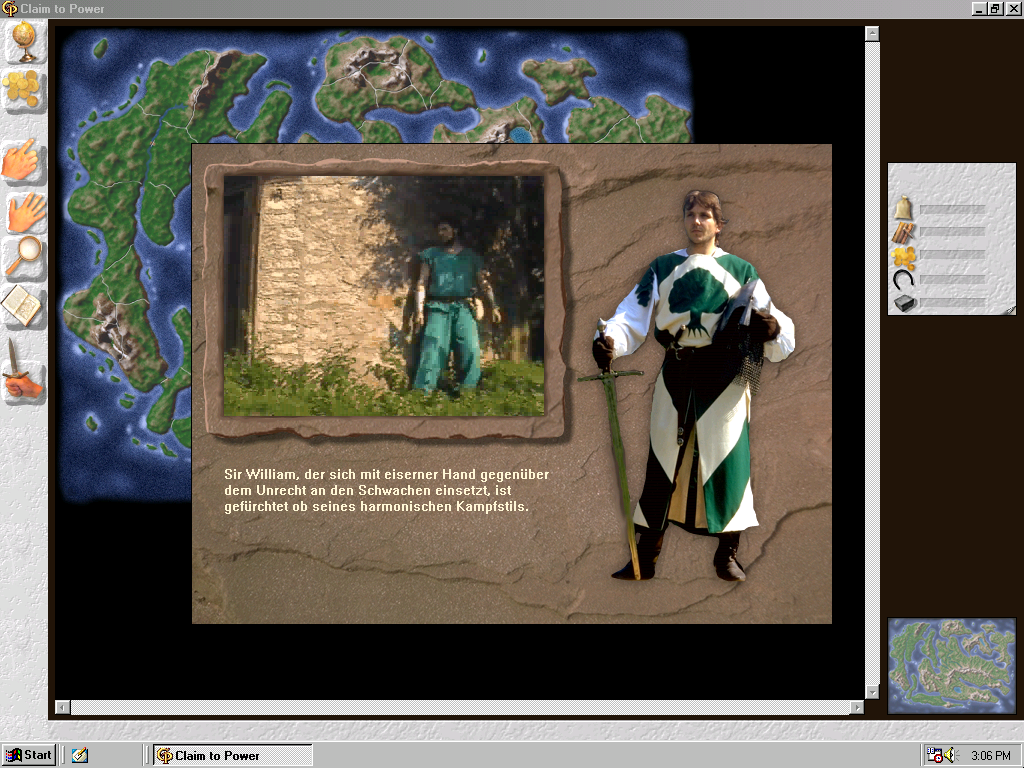Open the book icon in sidebar

pos(23,306)
